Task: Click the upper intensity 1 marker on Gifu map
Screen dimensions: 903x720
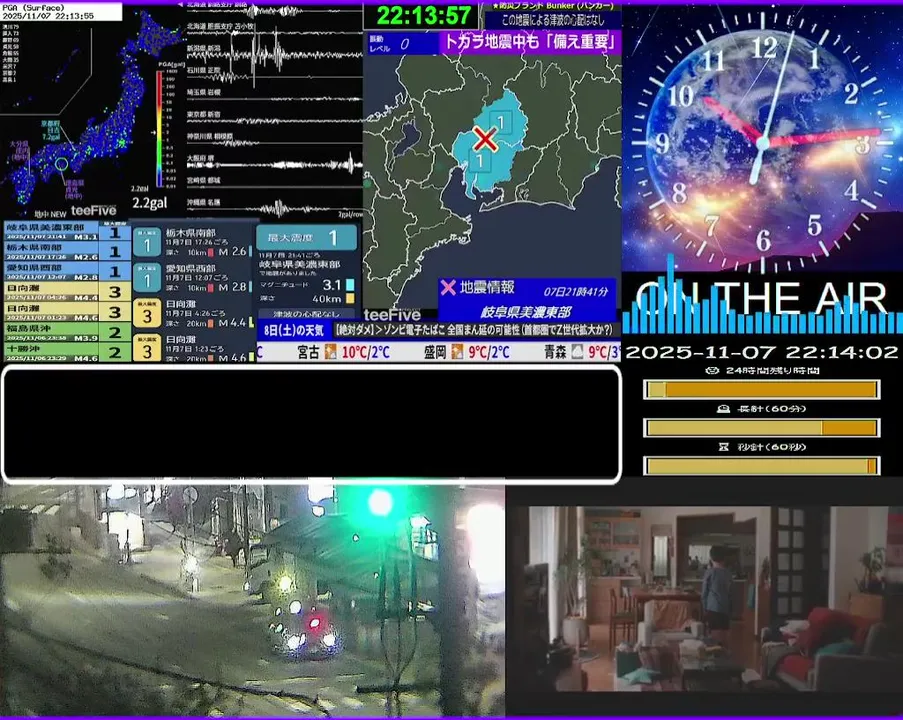Action: pyautogui.click(x=501, y=122)
